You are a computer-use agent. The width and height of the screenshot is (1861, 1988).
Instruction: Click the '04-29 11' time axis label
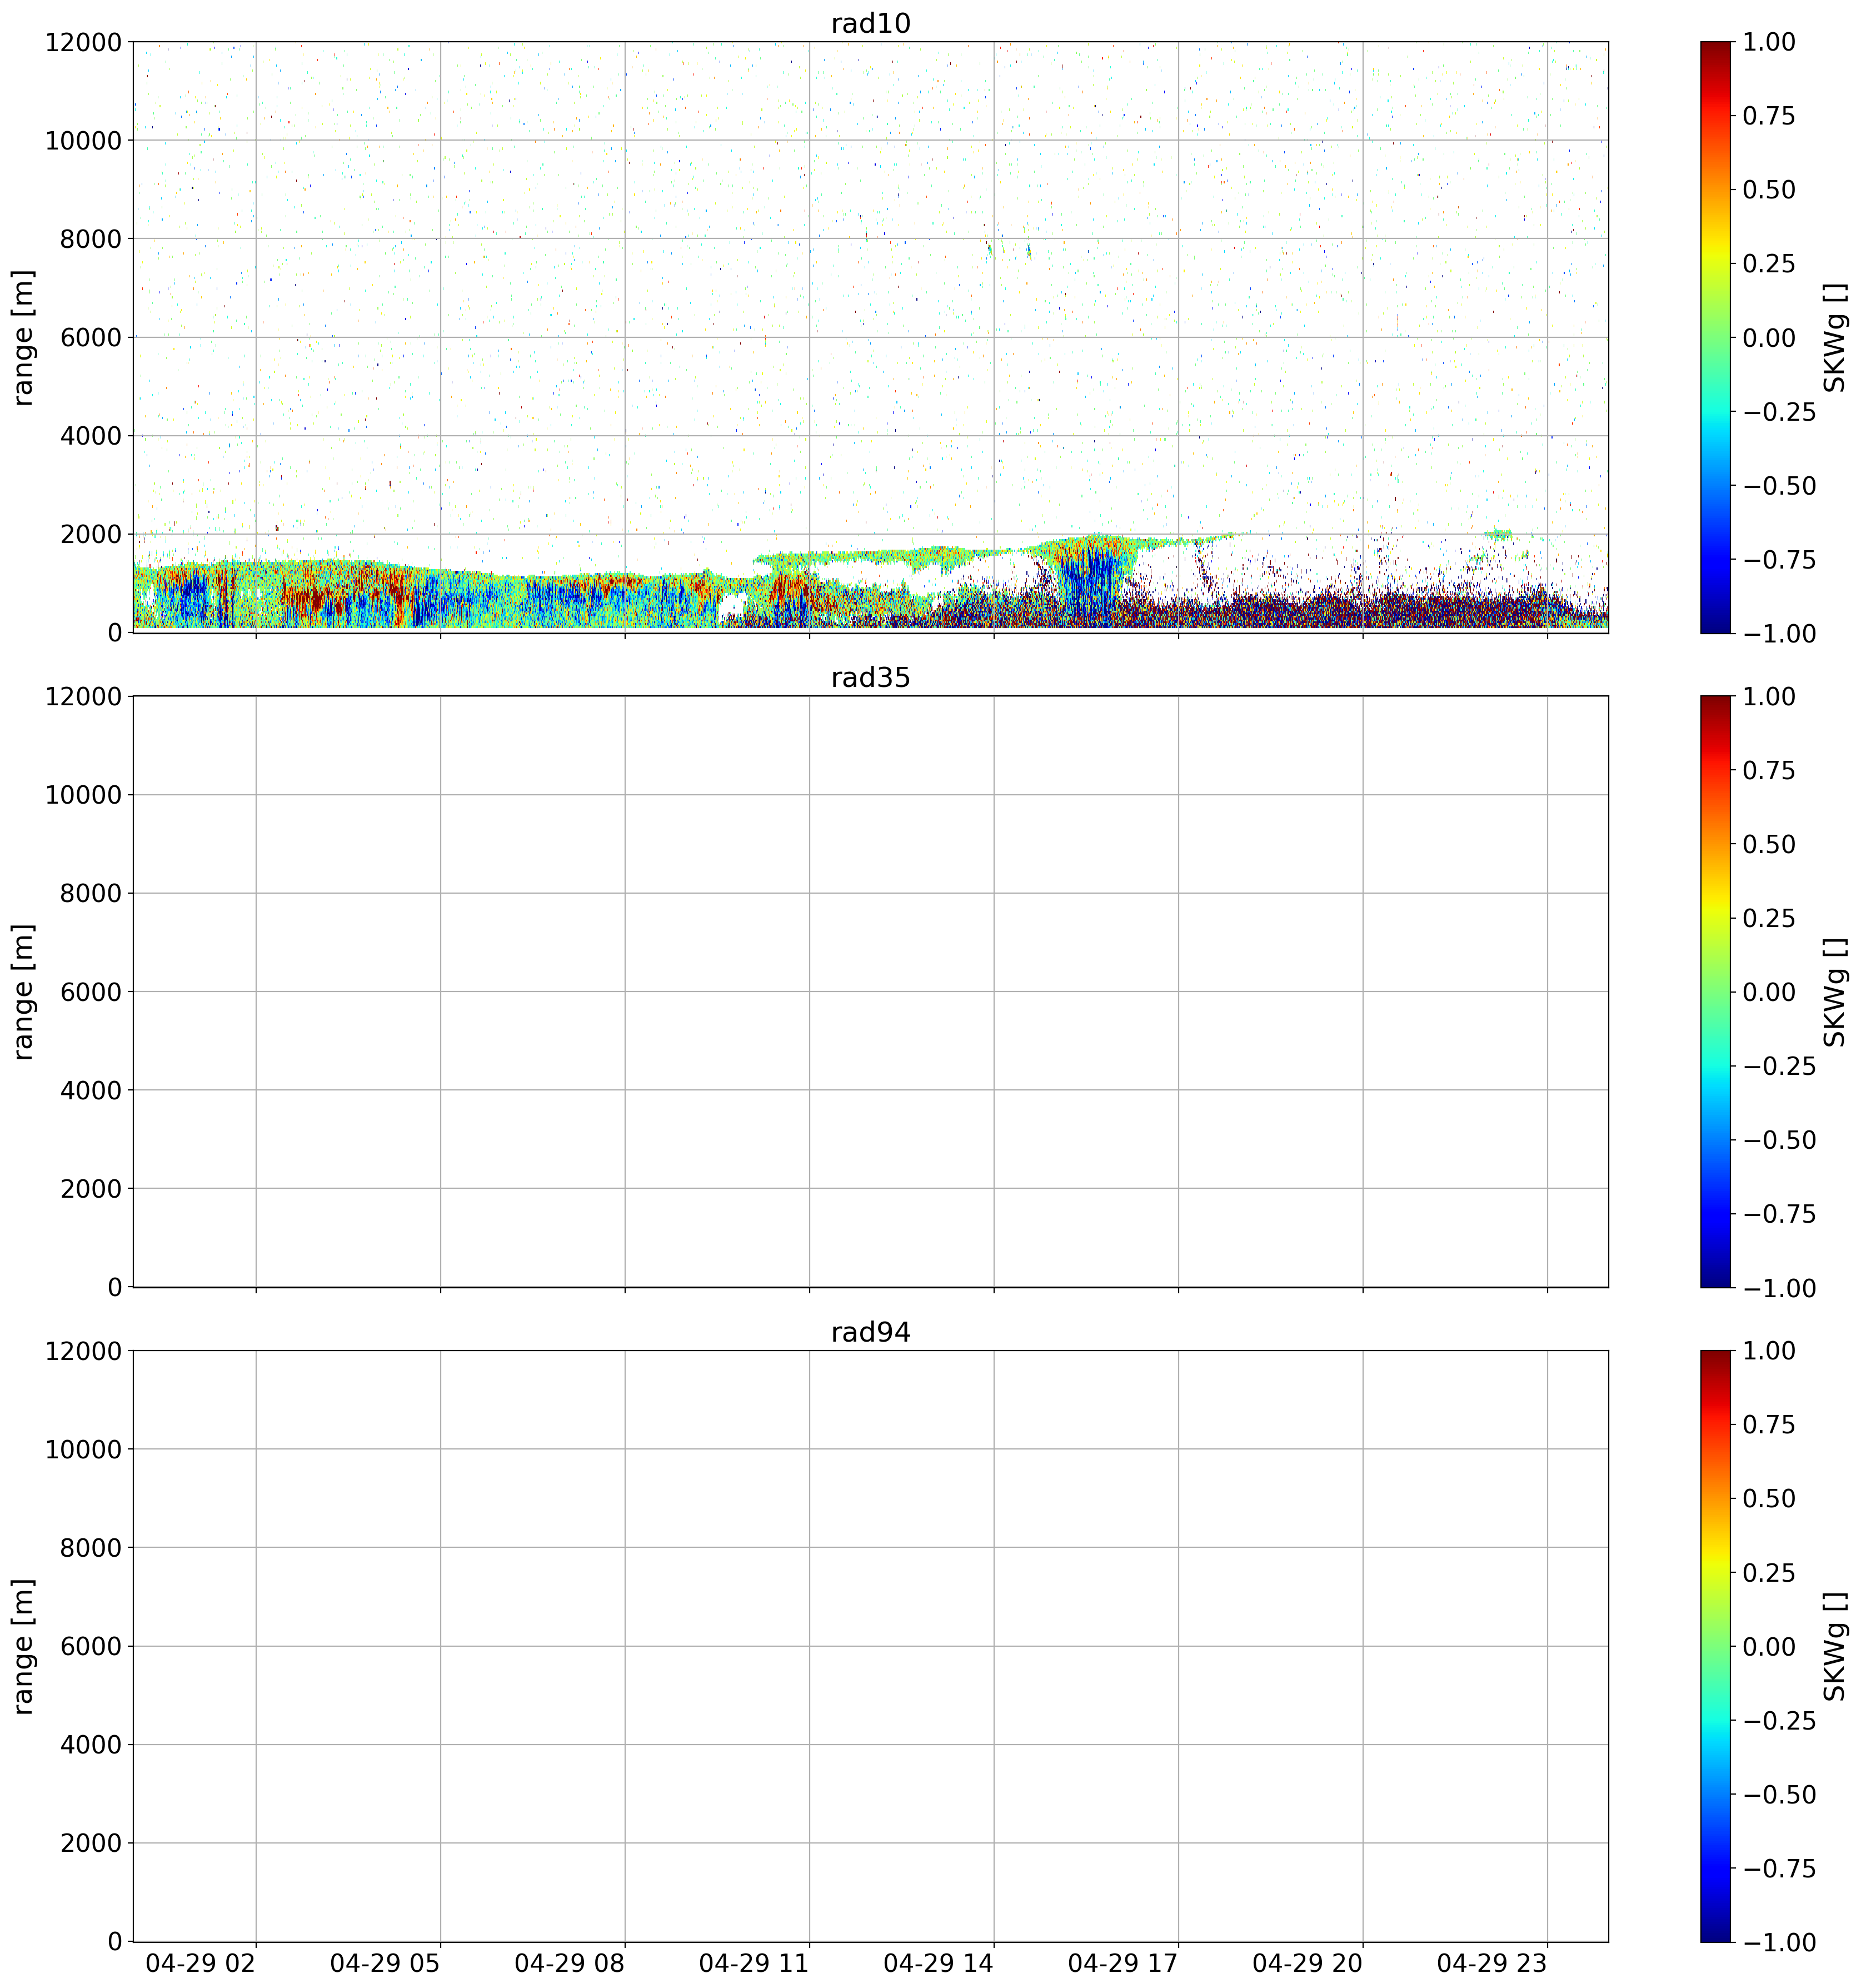click(x=754, y=1964)
